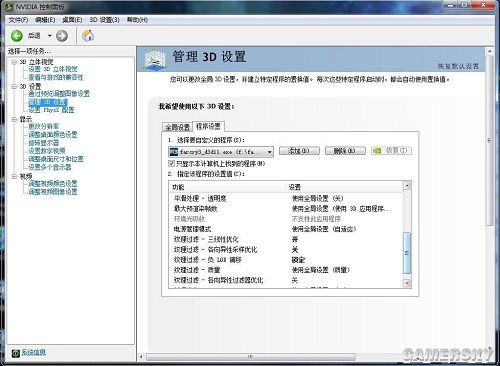The image size is (500, 366).
Task: Open the 编辑(E) menu
Action: 45,20
